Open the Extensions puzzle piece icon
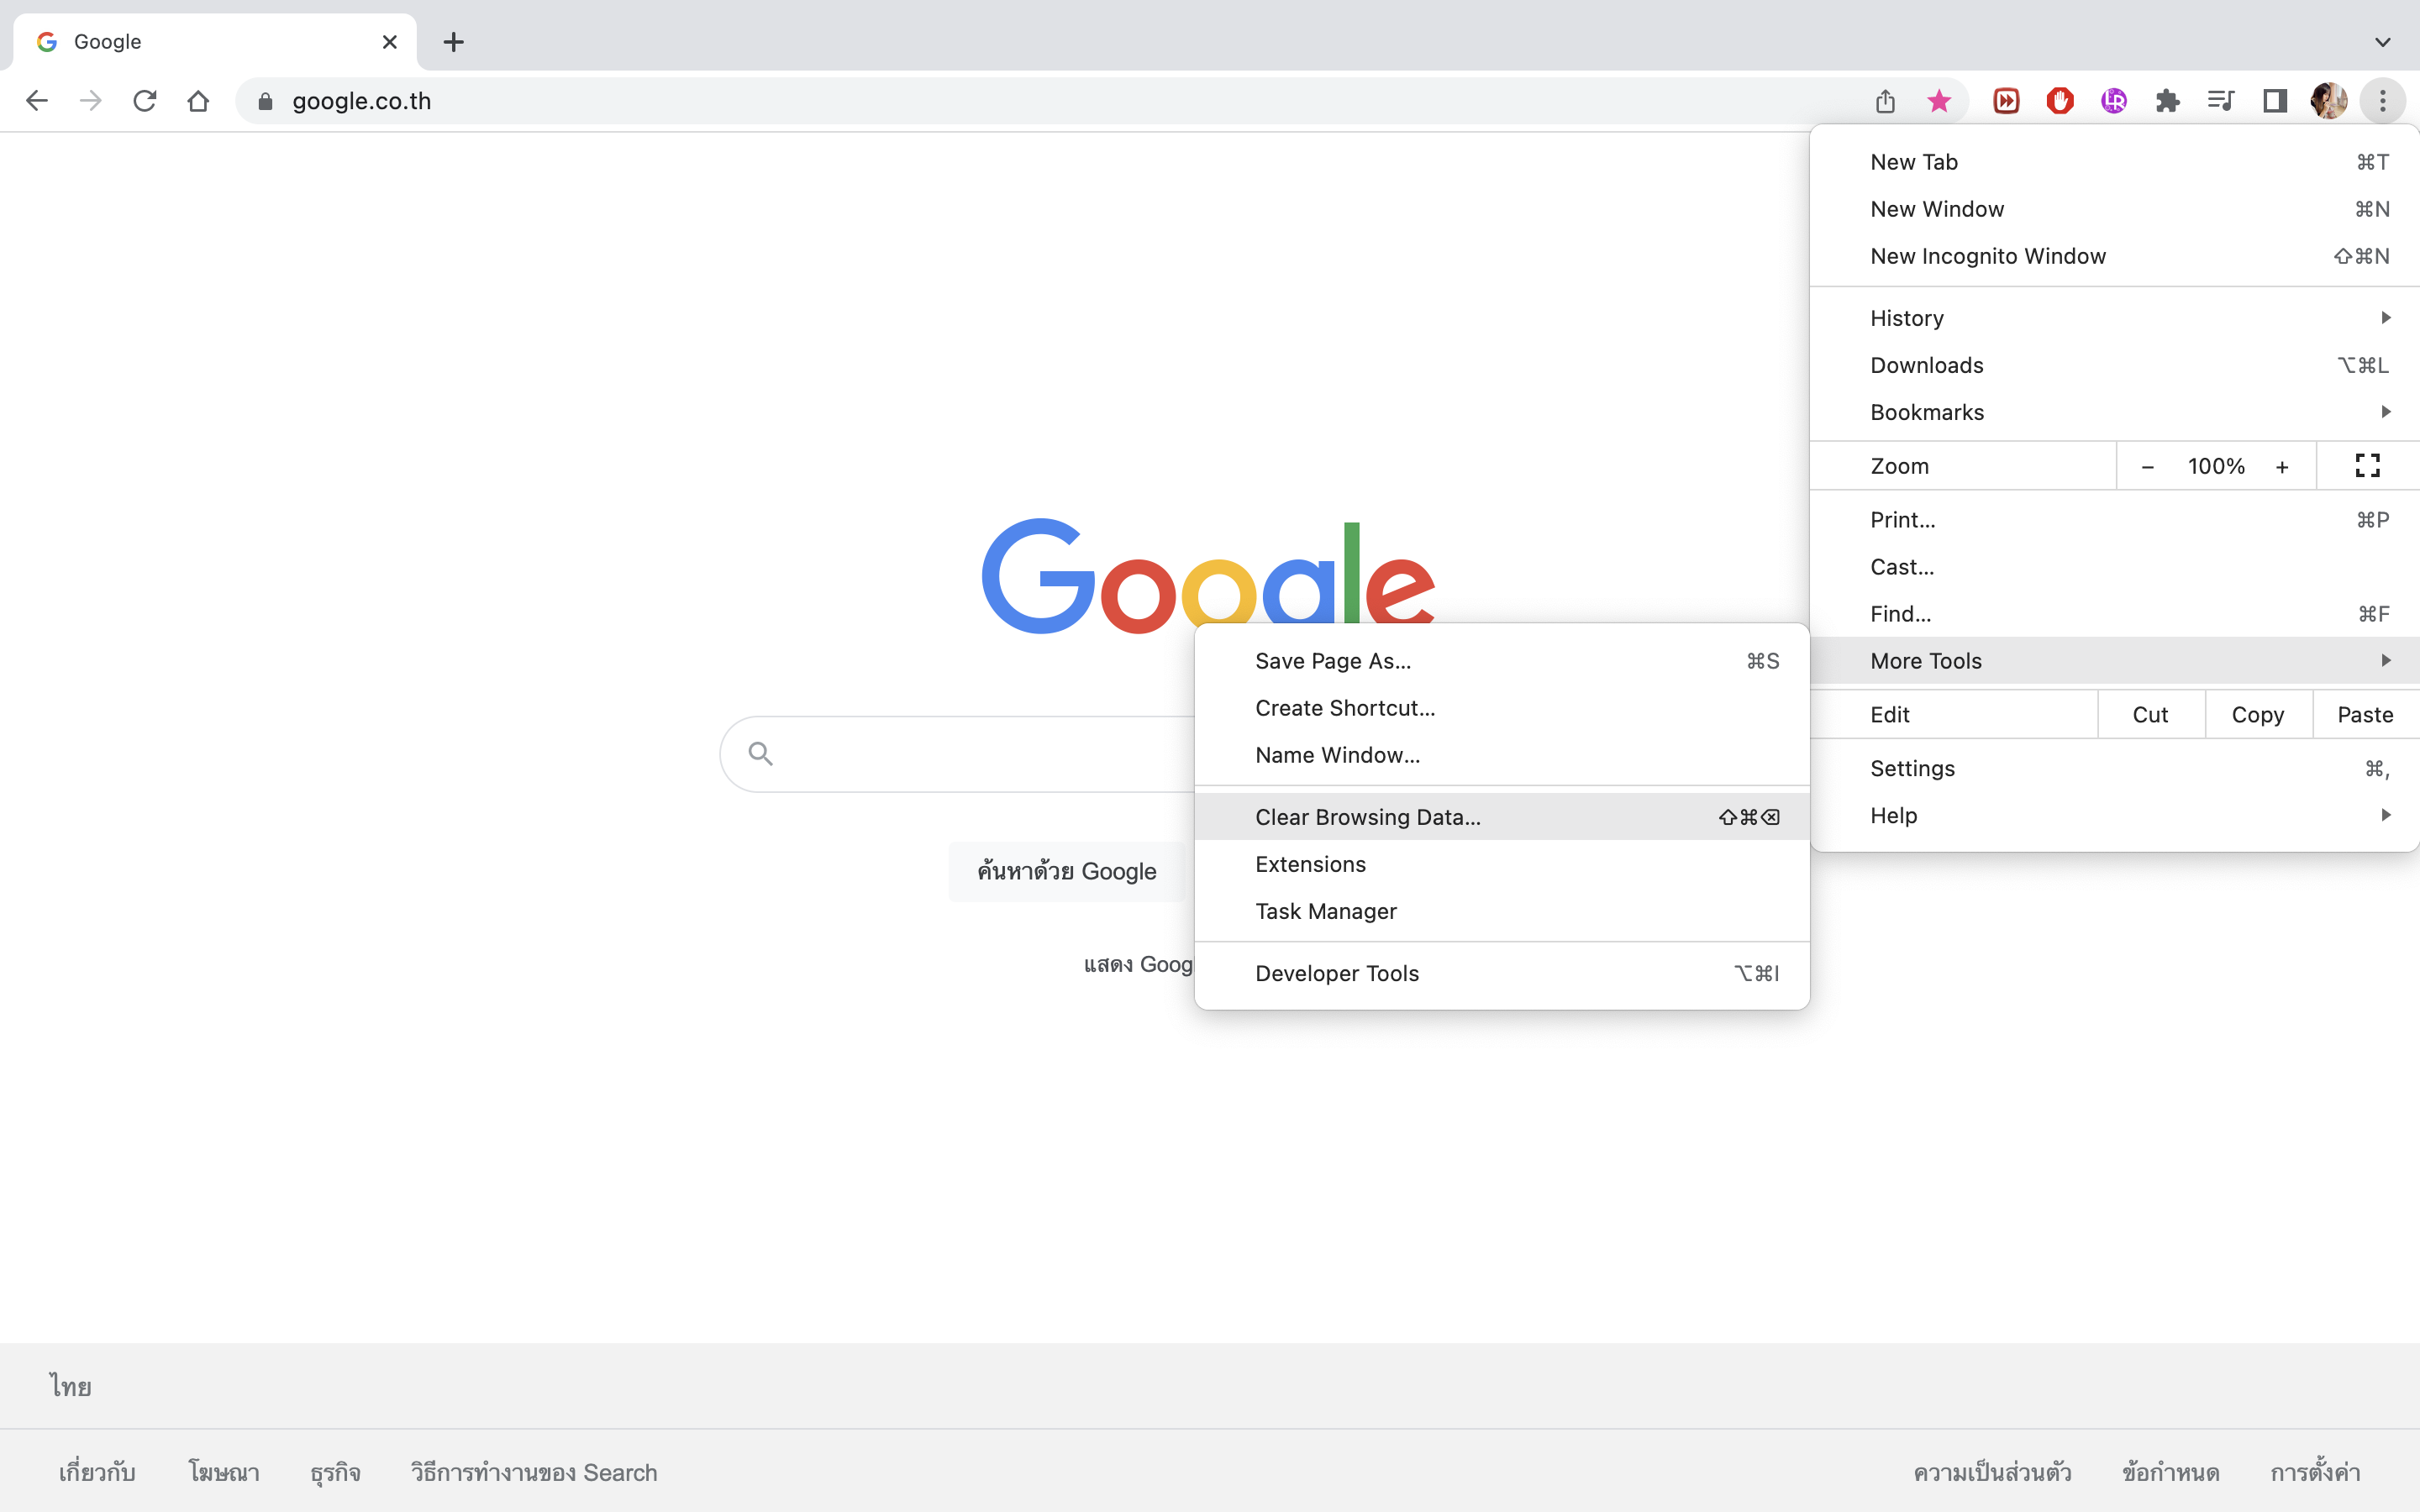The image size is (2420, 1512). point(2167,101)
